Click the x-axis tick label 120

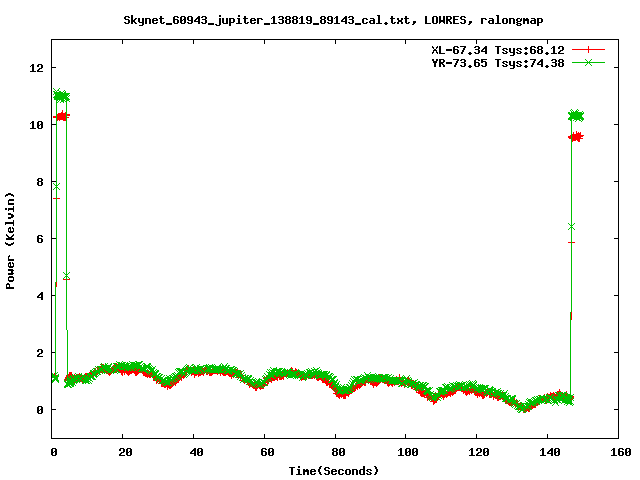pos(479,452)
